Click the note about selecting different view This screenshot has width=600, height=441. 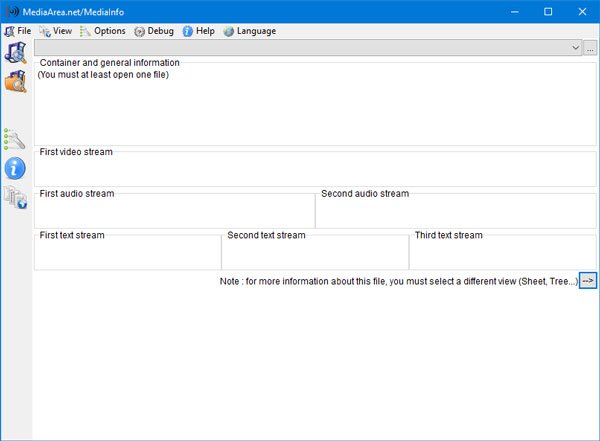[399, 281]
